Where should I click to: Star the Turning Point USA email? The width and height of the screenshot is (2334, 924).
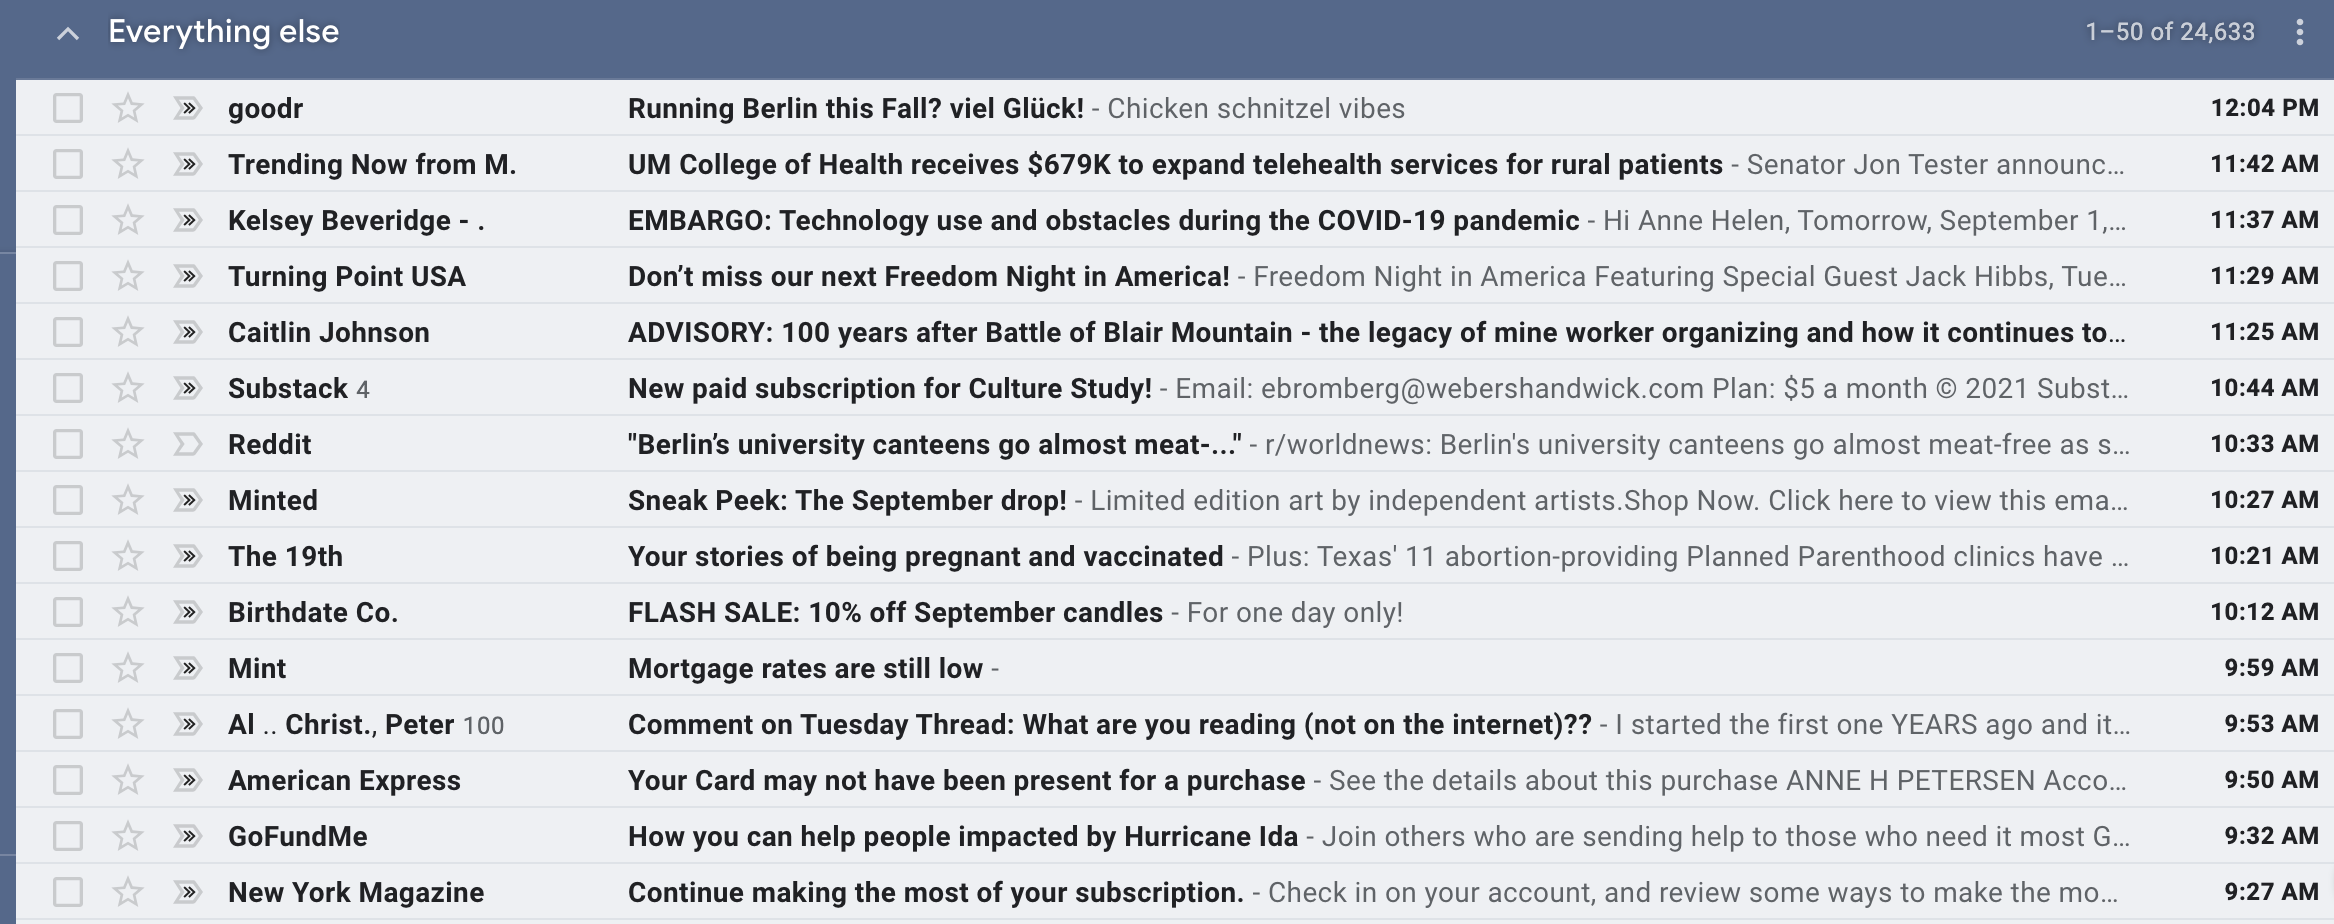pyautogui.click(x=127, y=276)
